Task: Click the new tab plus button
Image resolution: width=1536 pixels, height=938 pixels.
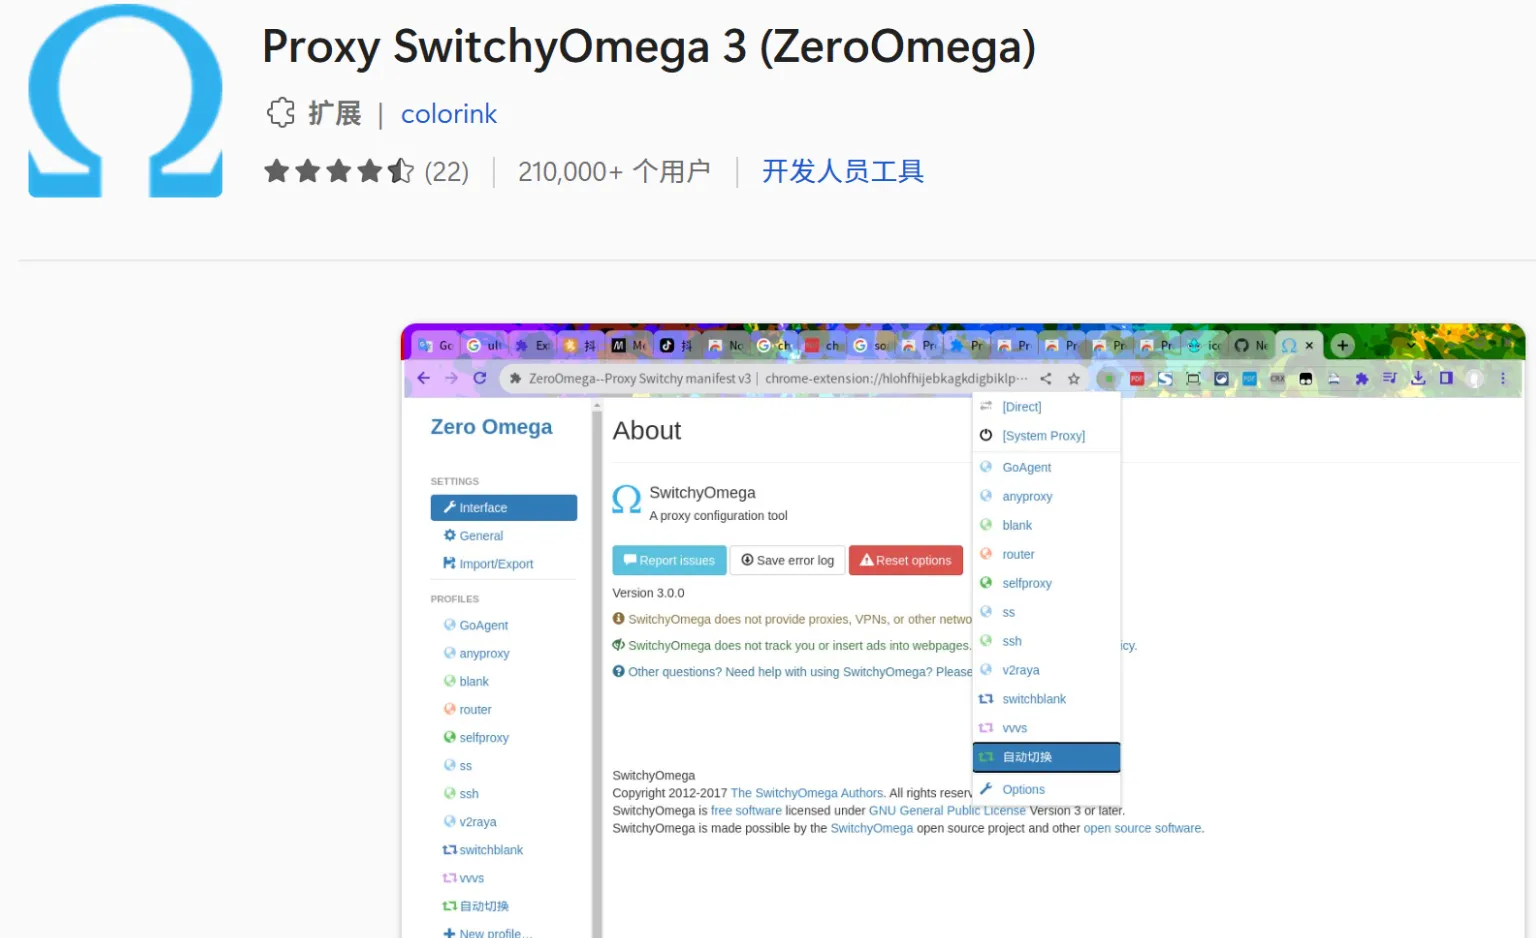Action: pos(1343,345)
